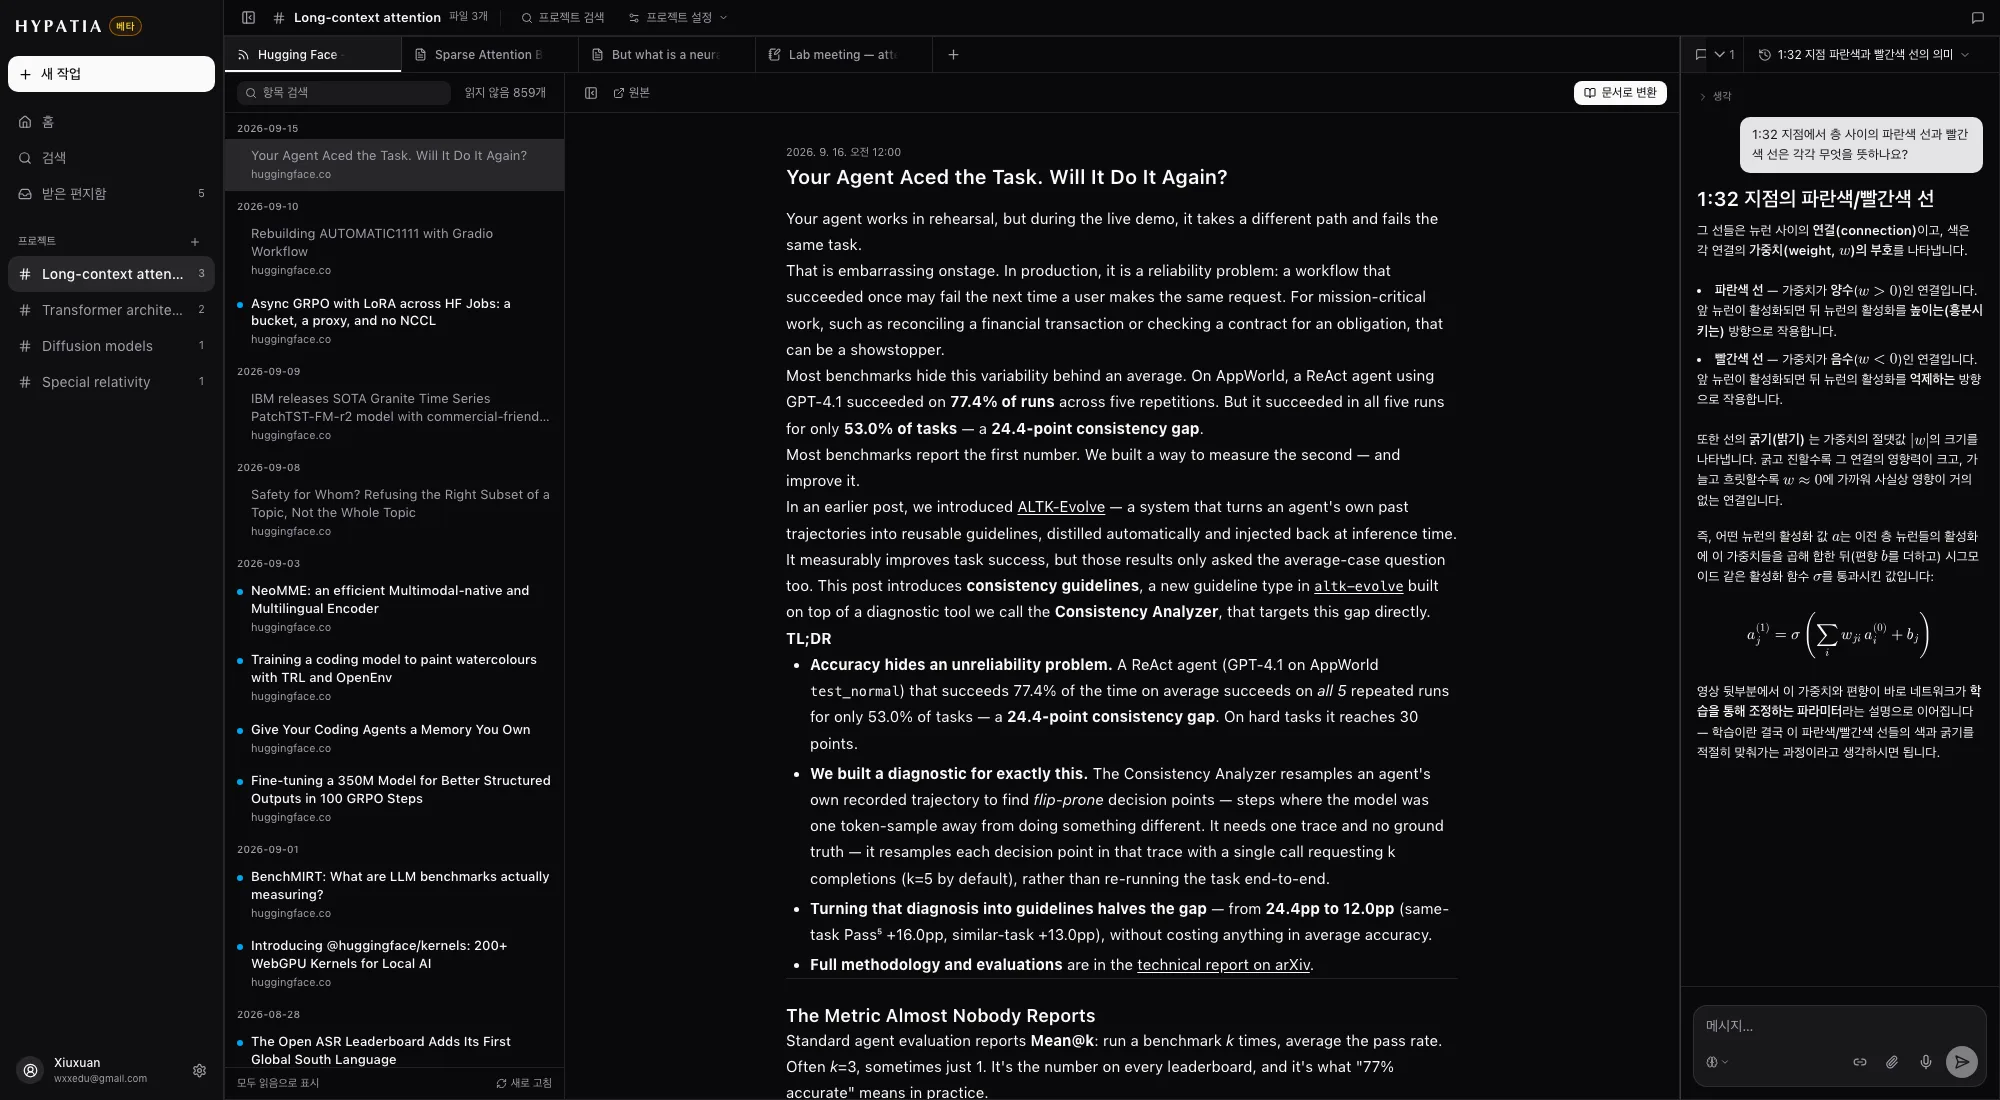This screenshot has height=1100, width=2000.
Task: Open the technical report on arXiv link
Action: click(1223, 965)
